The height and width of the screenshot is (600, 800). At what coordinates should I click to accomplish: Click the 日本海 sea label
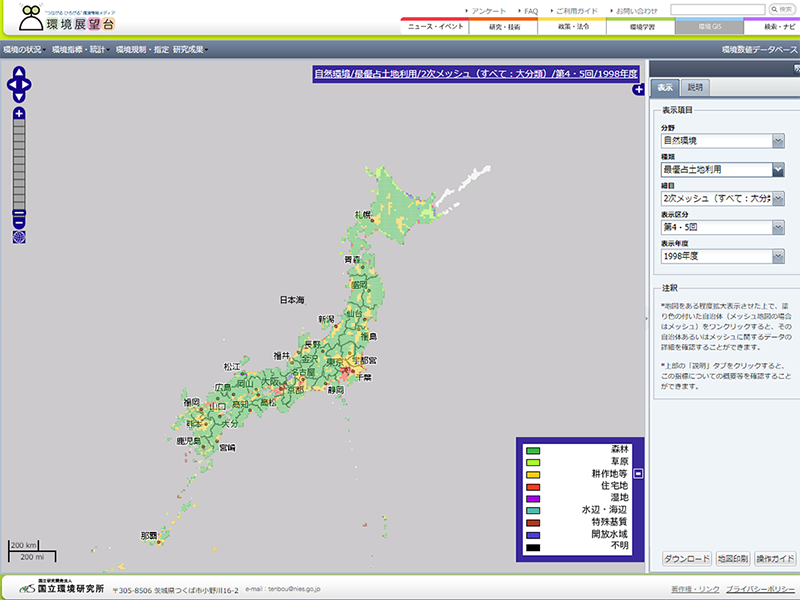(x=292, y=300)
